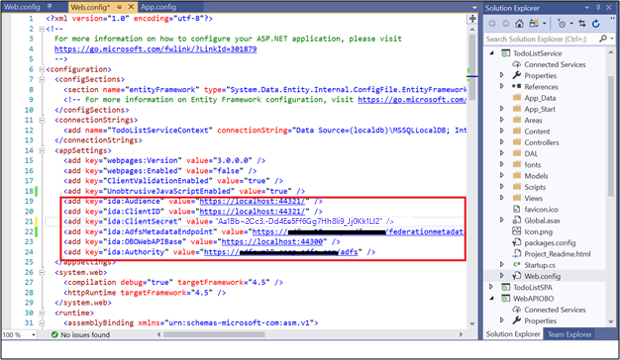Click the magnifier search icon in Solution Explorer
This screenshot has height=360, width=620.
[603, 38]
